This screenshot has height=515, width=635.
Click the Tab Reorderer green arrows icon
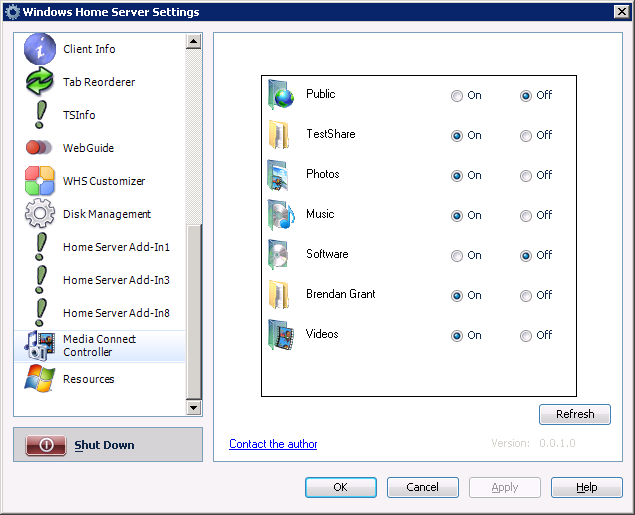[40, 81]
